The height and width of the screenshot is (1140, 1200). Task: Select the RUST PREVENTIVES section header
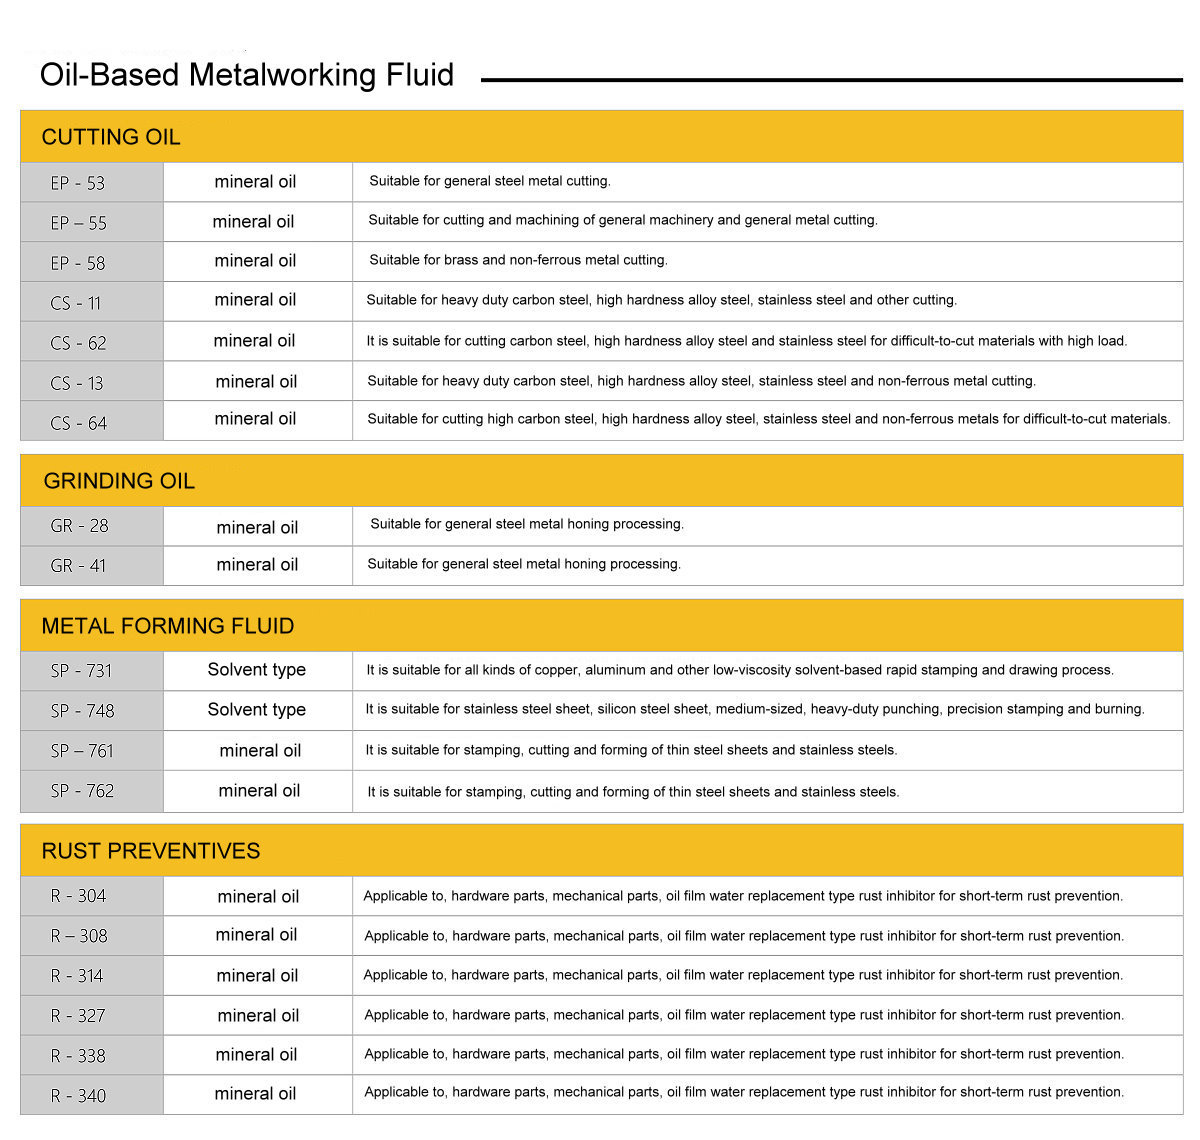tap(151, 851)
